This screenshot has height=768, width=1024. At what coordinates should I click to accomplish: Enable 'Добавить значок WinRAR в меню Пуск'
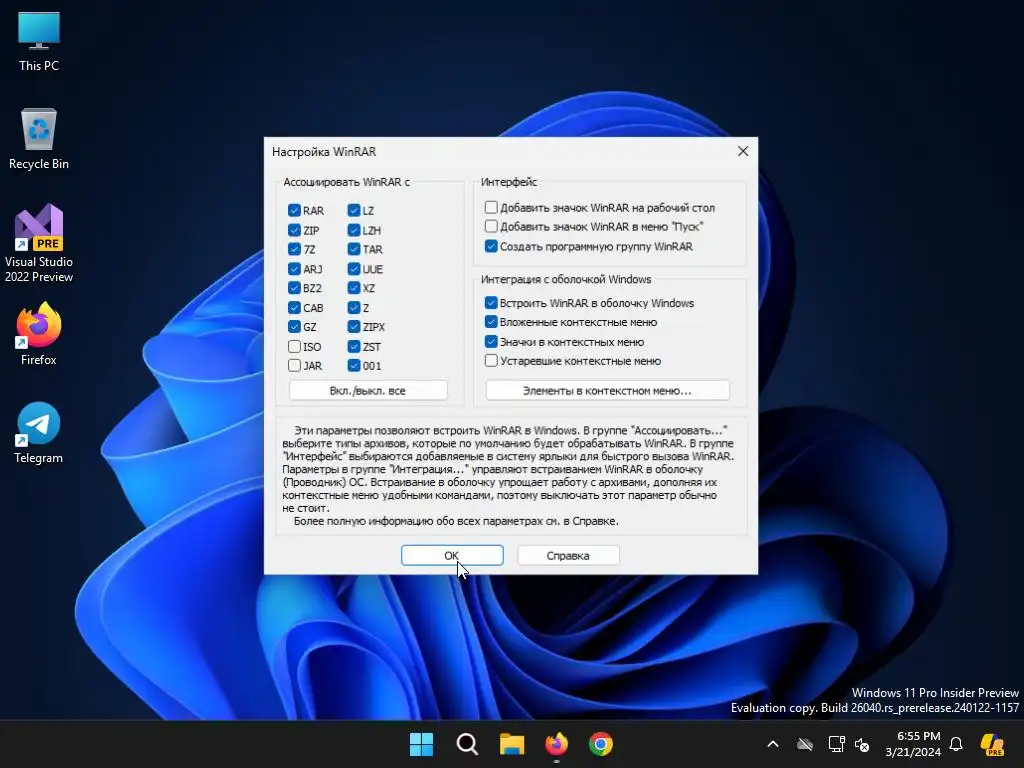491,226
